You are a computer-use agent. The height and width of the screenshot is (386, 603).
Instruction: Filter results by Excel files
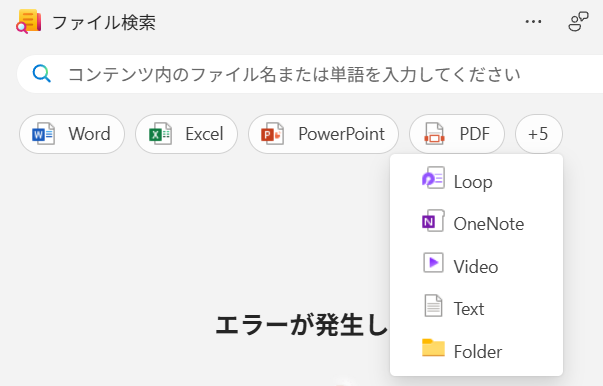tap(186, 134)
